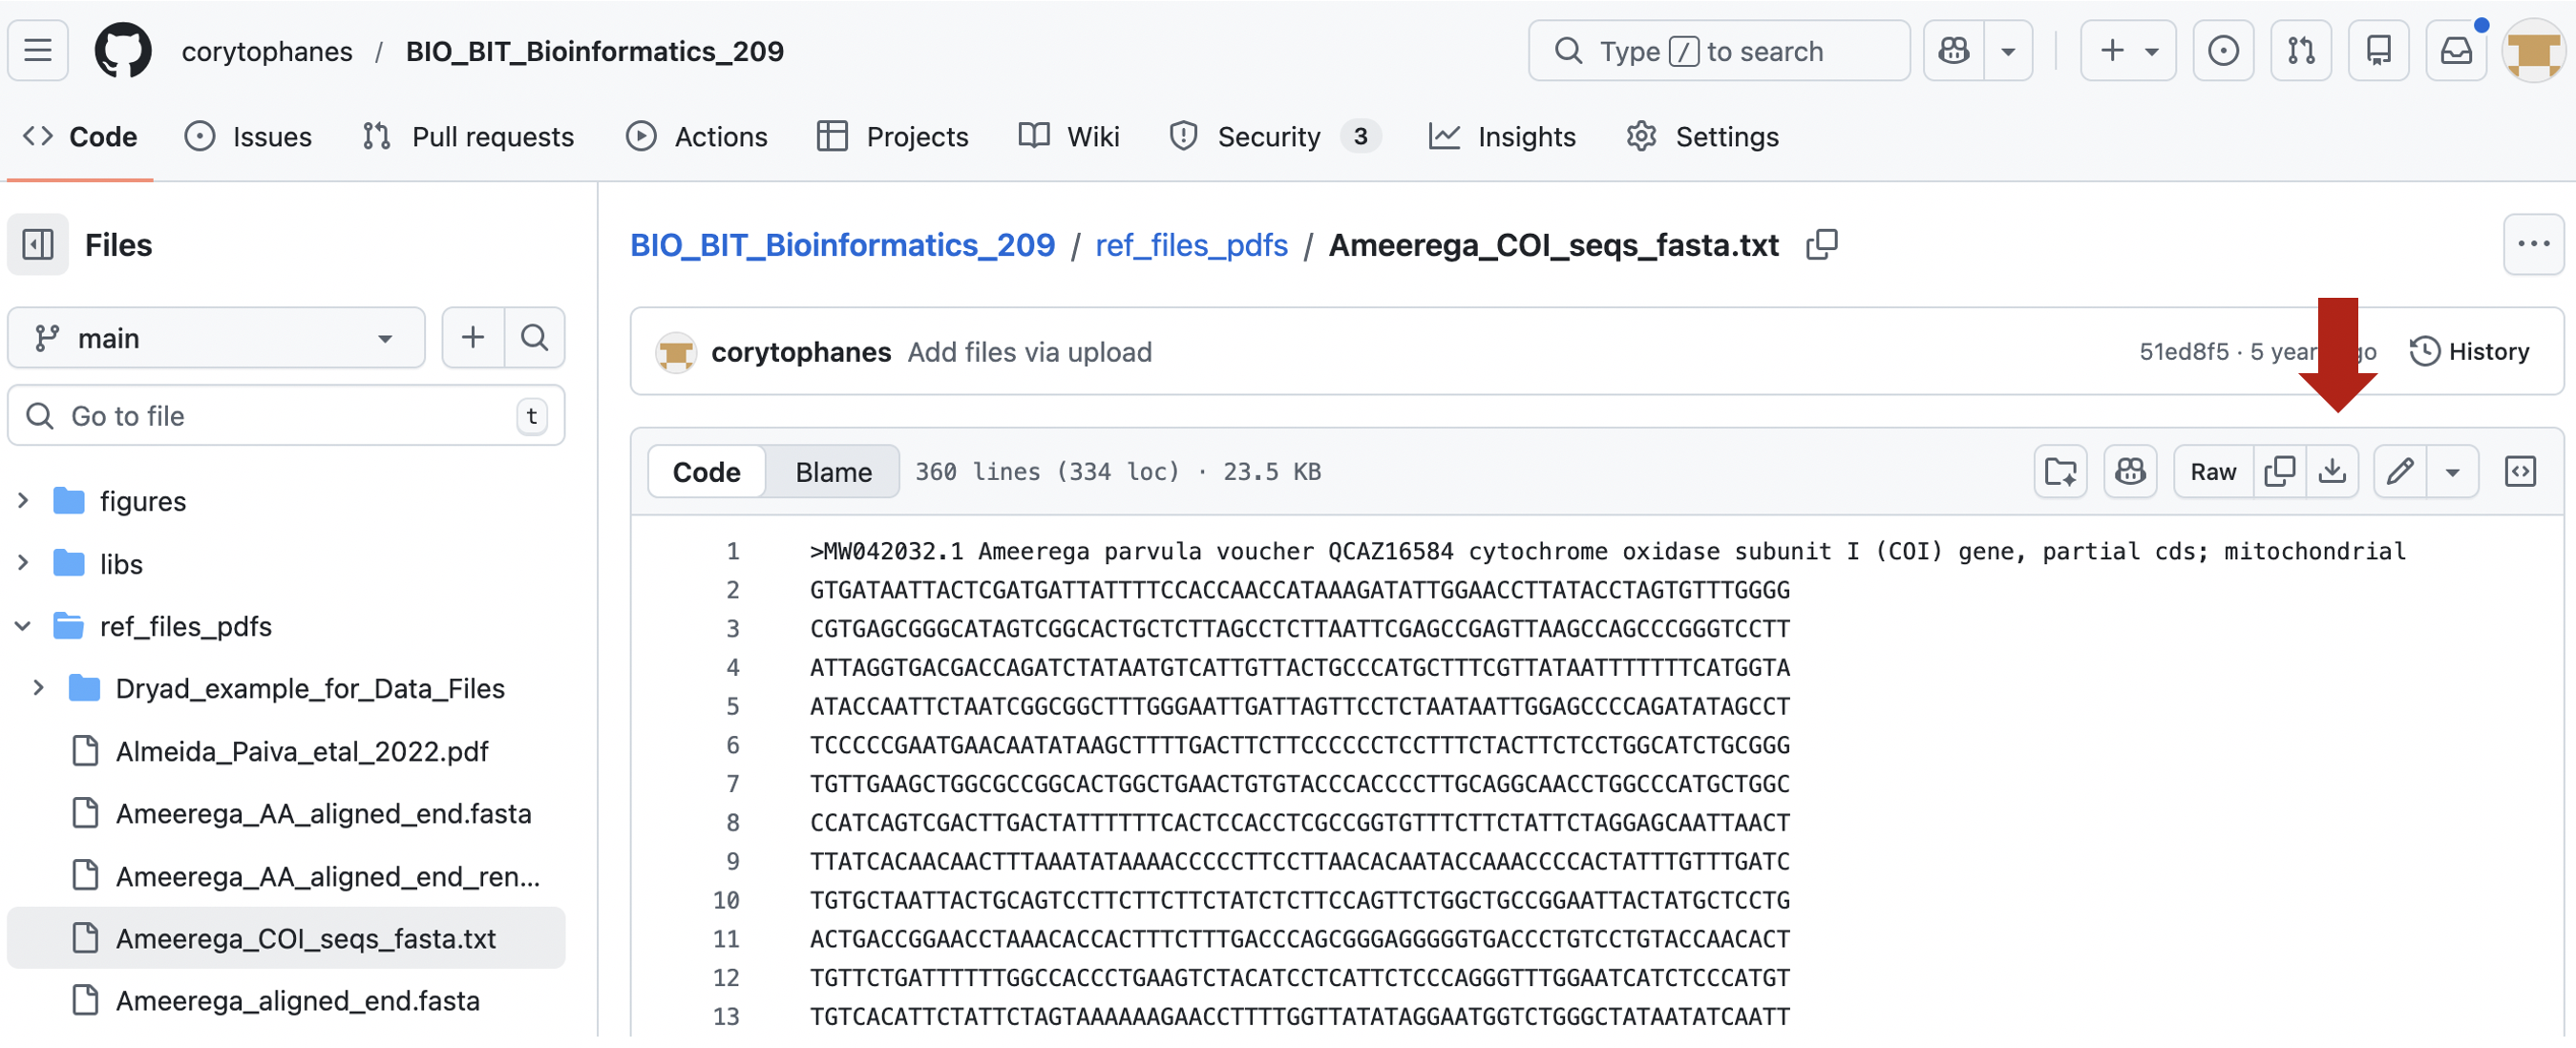Go to the Pull requests tab
This screenshot has height=1048, width=2576.
click(x=468, y=137)
